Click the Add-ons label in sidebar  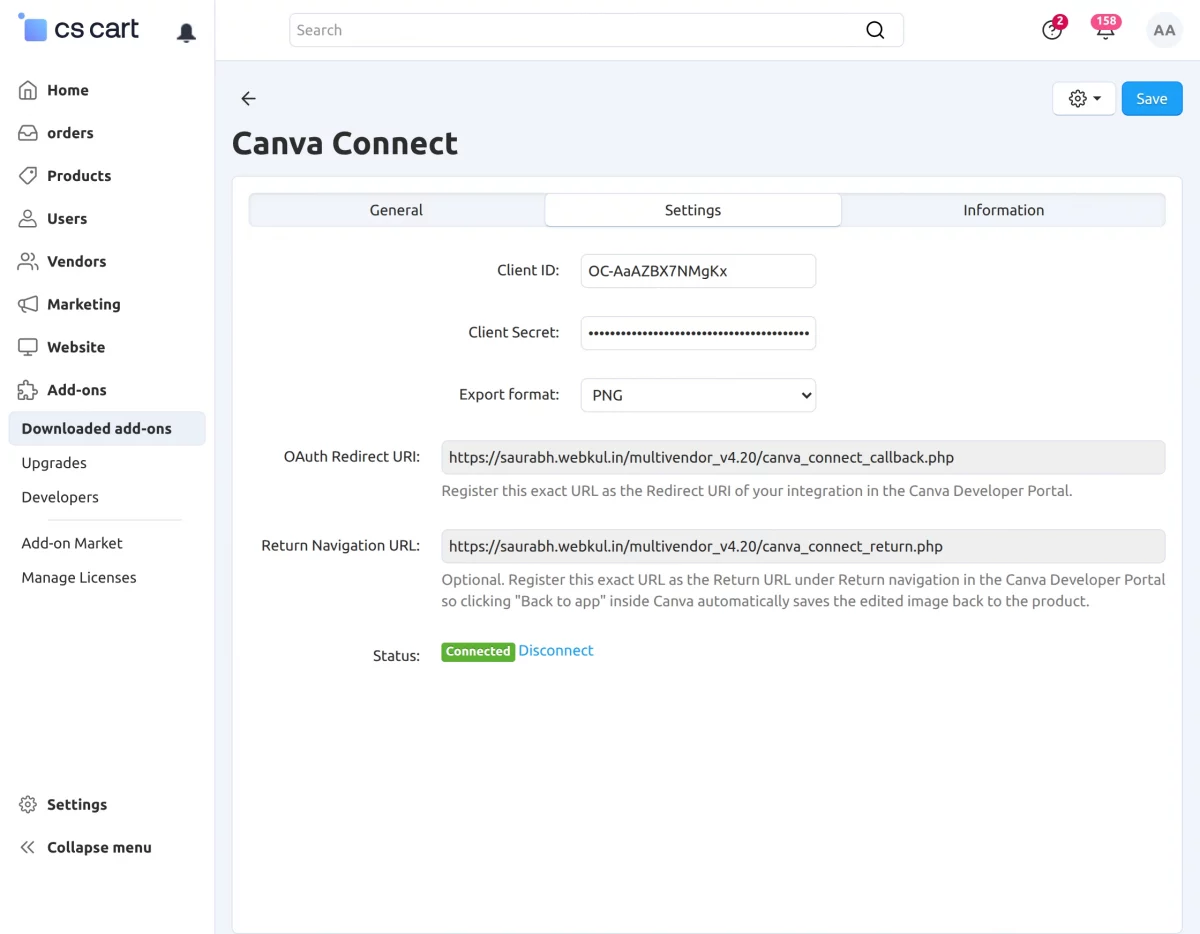point(77,390)
